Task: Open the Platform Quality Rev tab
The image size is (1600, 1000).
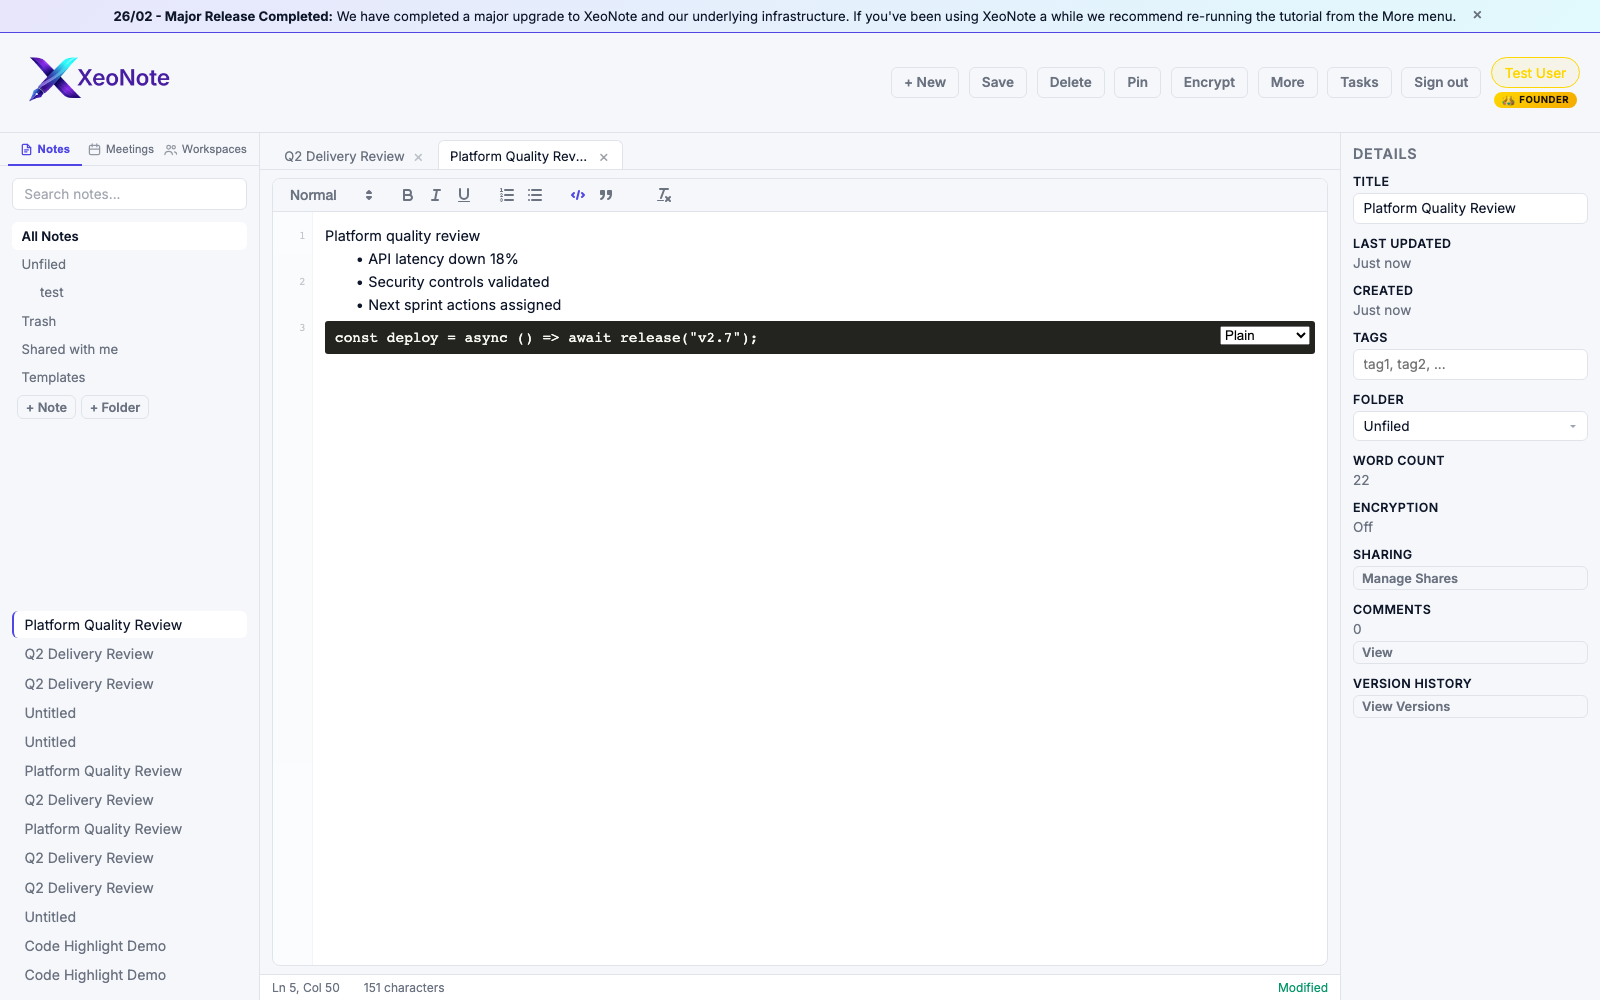Action: [518, 156]
